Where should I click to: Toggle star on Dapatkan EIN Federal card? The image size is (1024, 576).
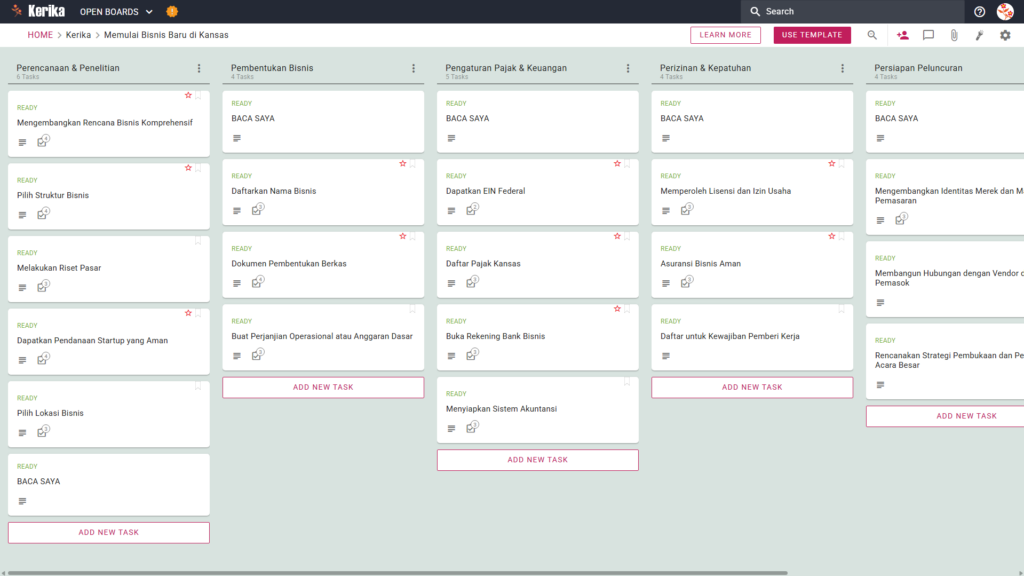pyautogui.click(x=617, y=163)
